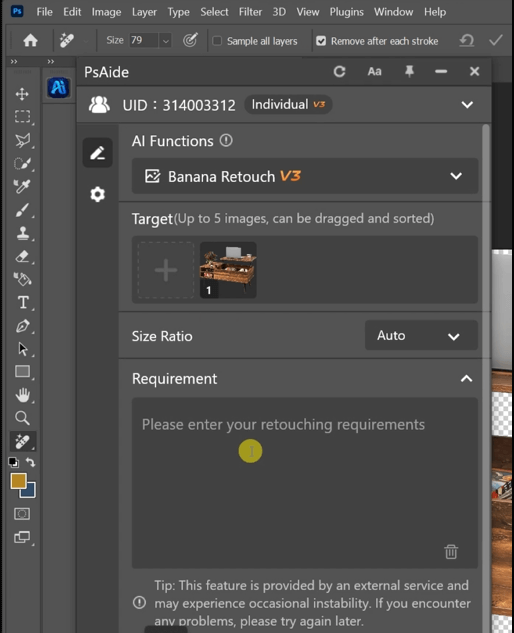
Task: Add a target image with plus box
Action: (x=166, y=270)
